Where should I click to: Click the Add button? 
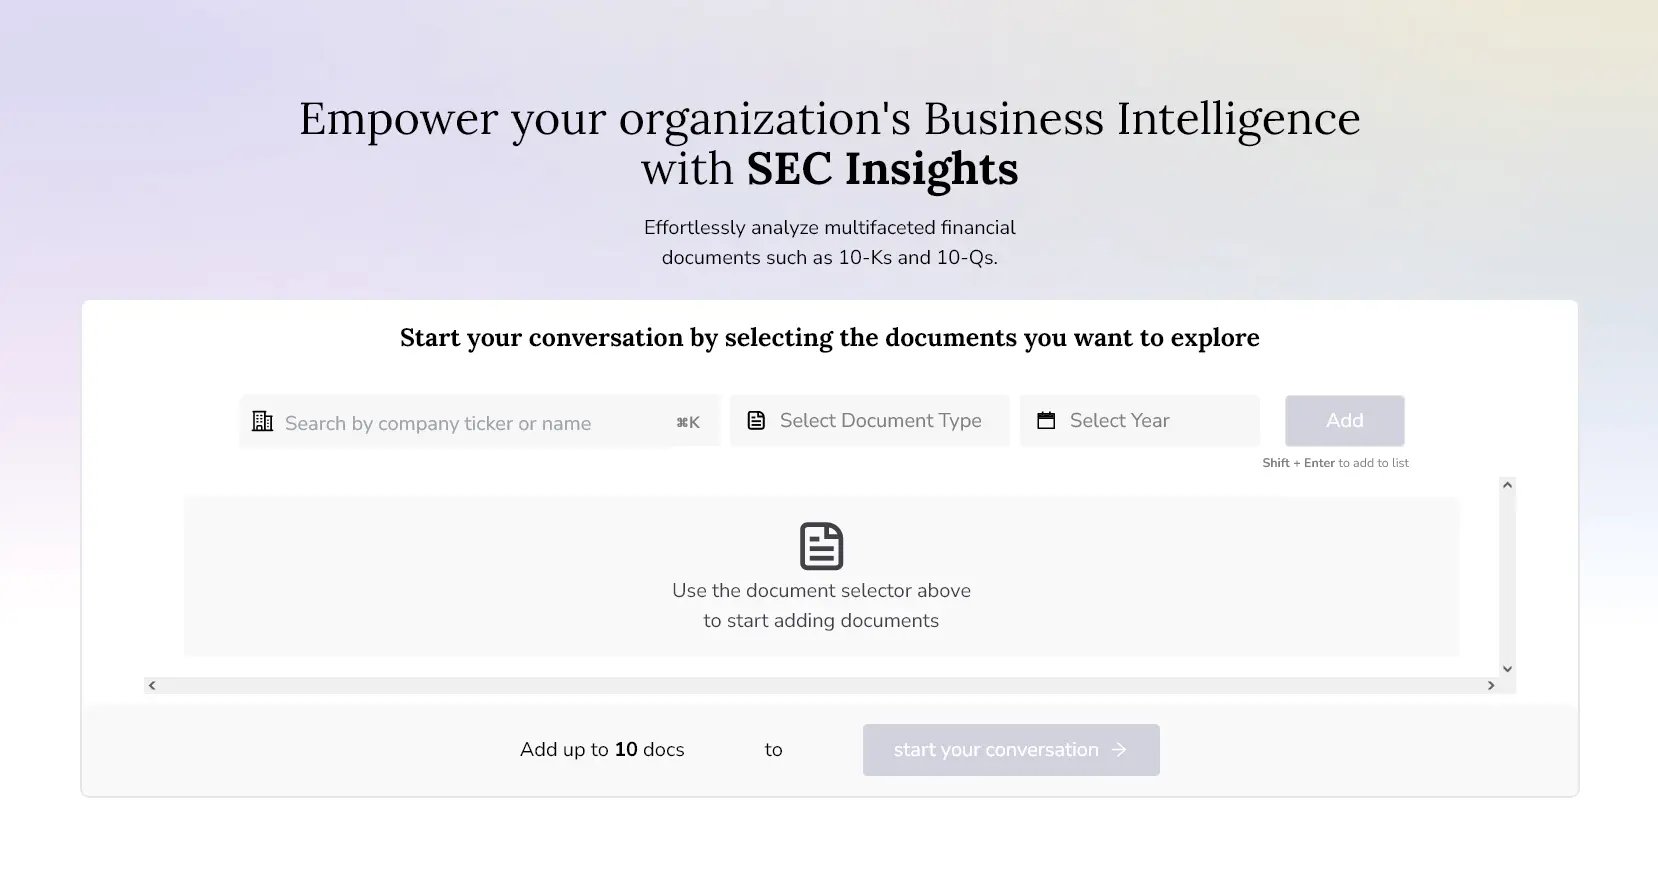point(1344,421)
